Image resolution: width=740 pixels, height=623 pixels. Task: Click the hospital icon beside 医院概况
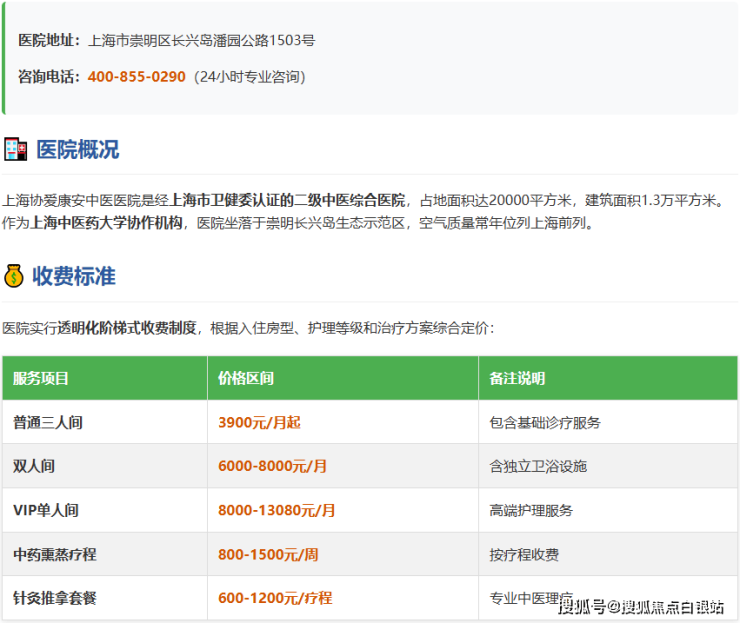[x=15, y=150]
